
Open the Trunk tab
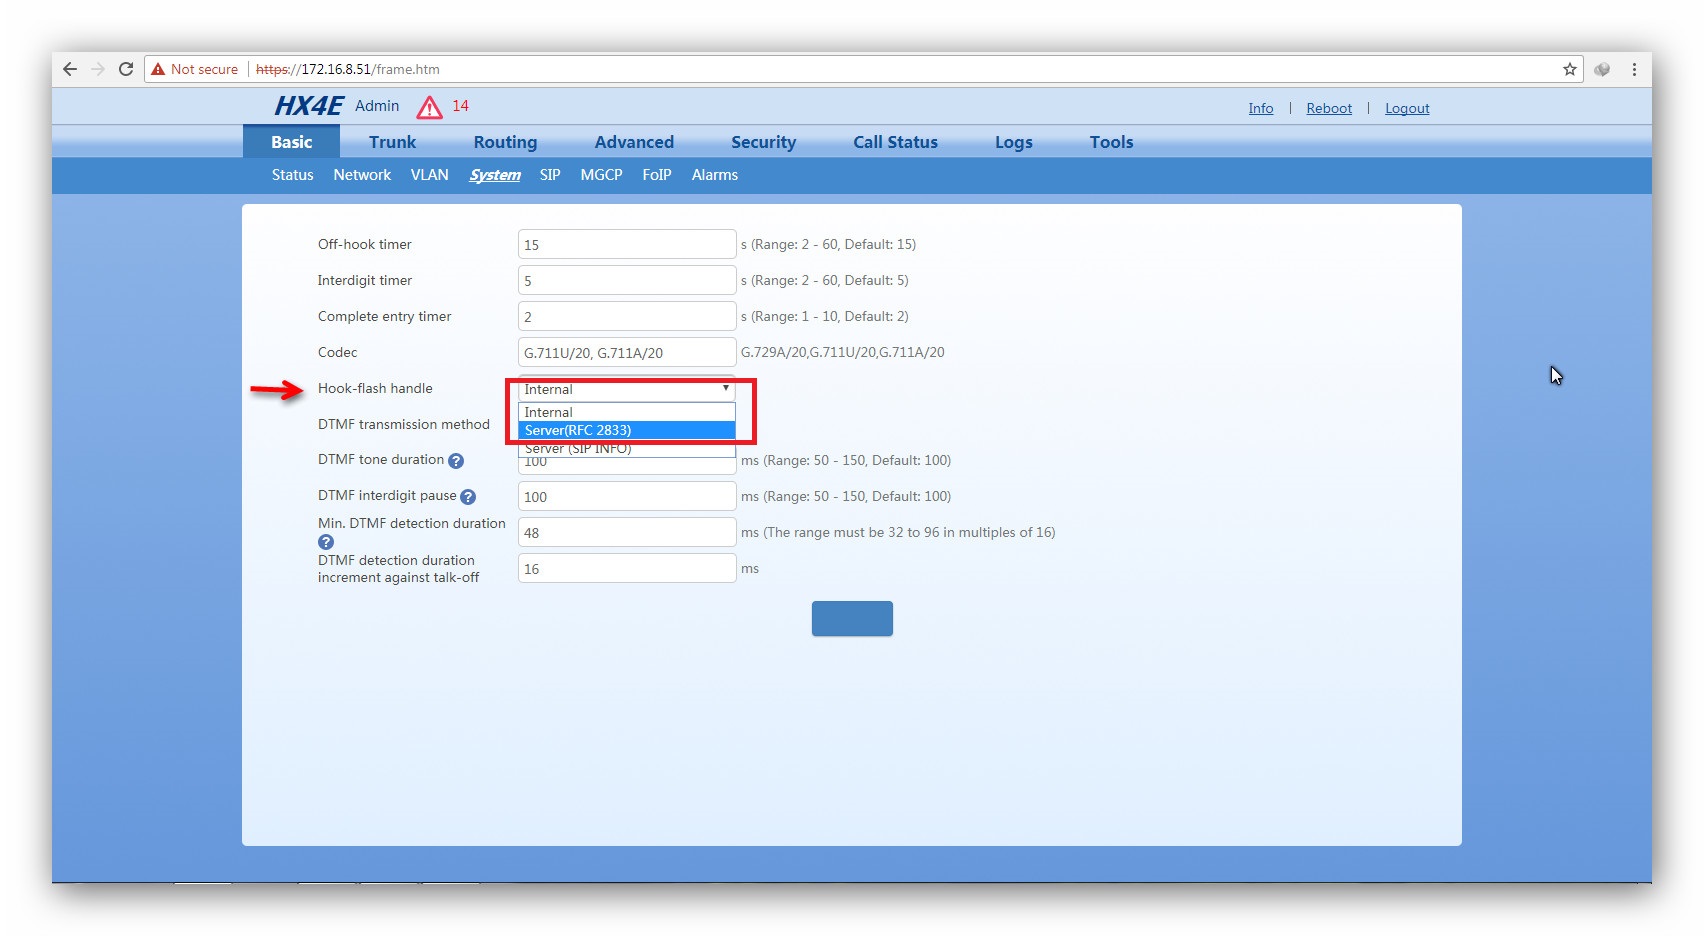point(392,142)
